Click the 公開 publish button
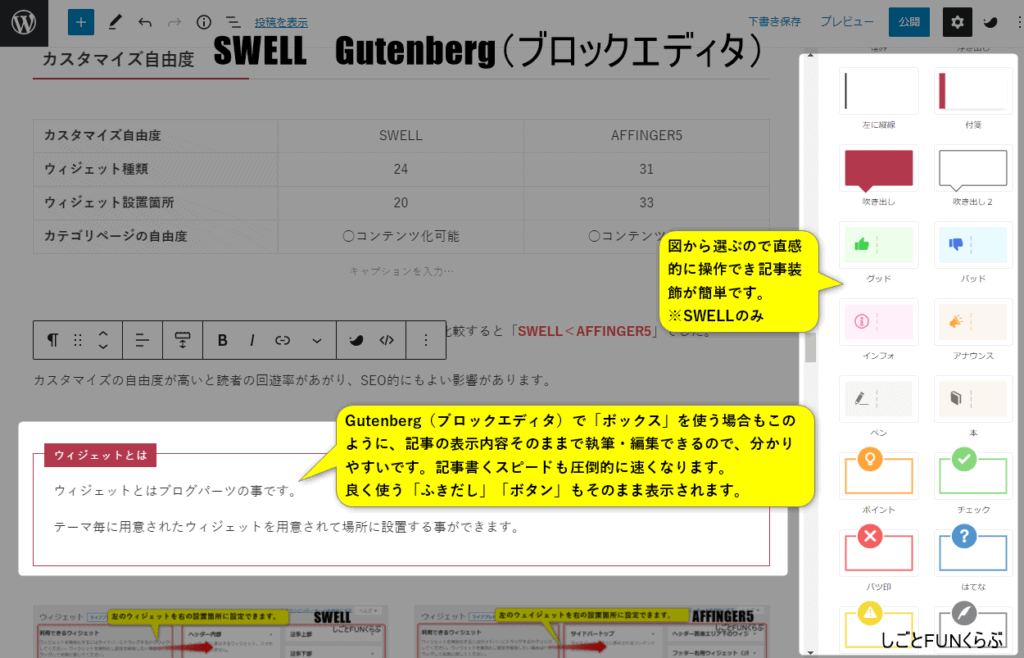This screenshot has height=658, width=1024. point(909,22)
